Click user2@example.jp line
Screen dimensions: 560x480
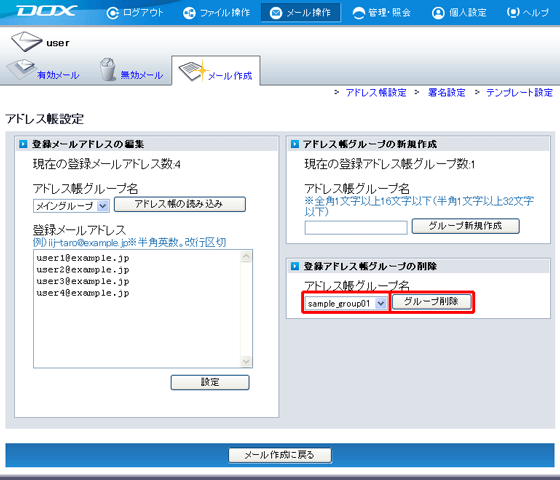(x=82, y=270)
